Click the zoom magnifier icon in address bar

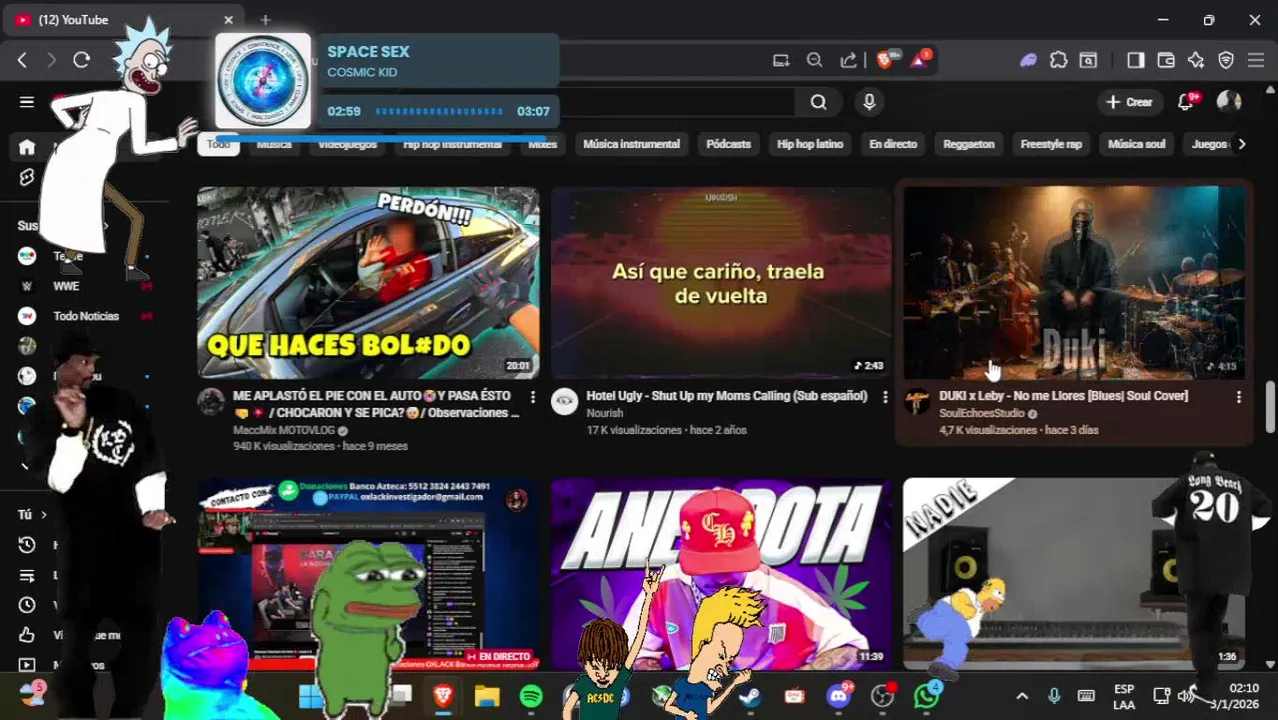pyautogui.click(x=814, y=60)
